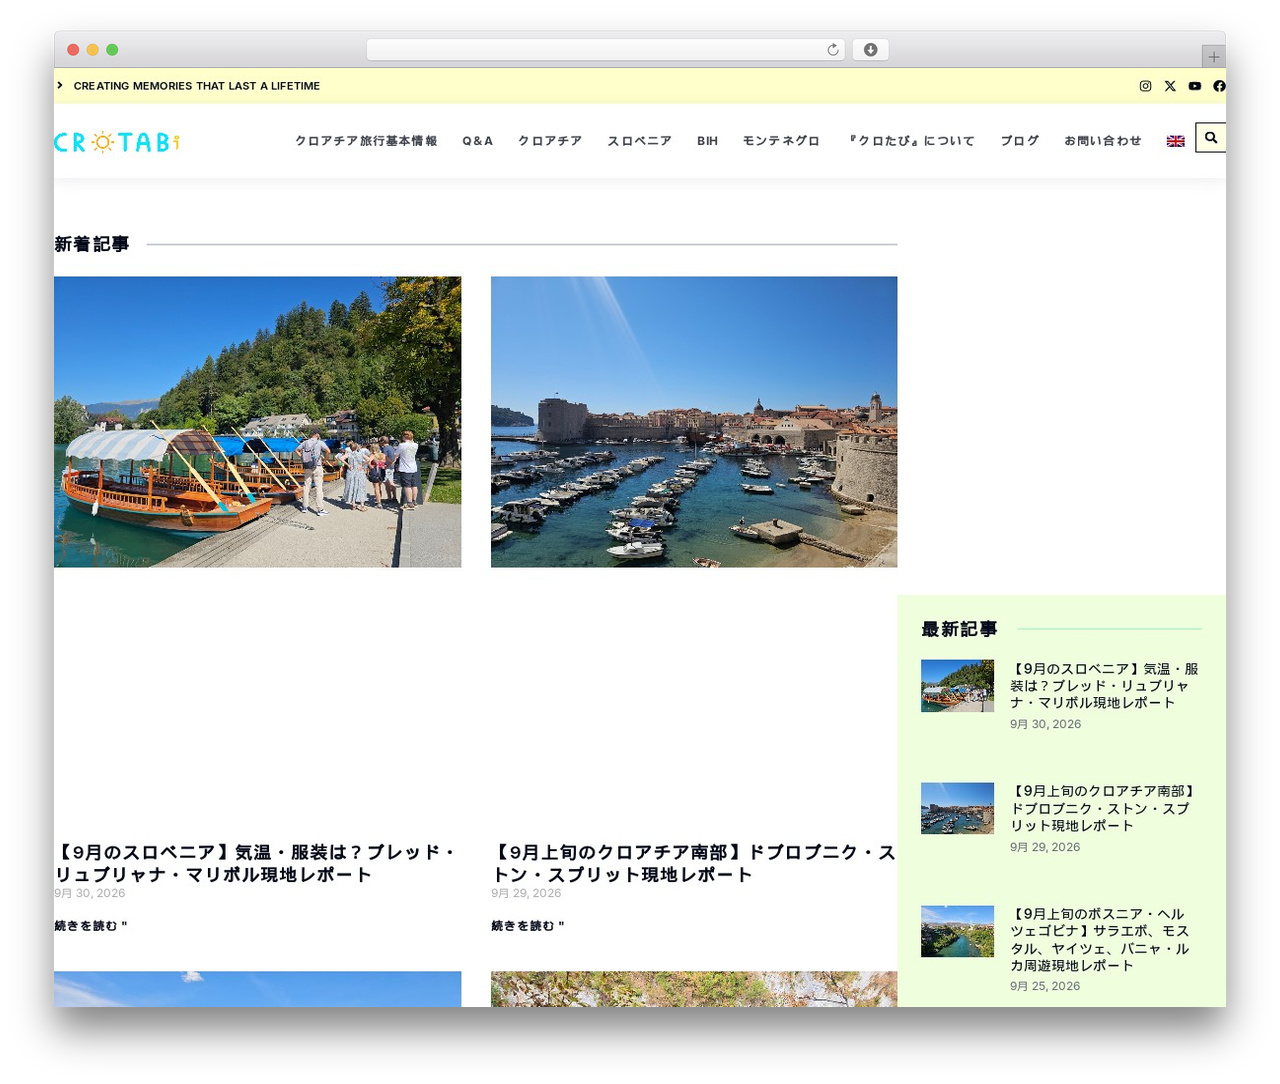Open the YouTube social icon
Viewport: 1280px width, 1084px height.
(x=1195, y=86)
